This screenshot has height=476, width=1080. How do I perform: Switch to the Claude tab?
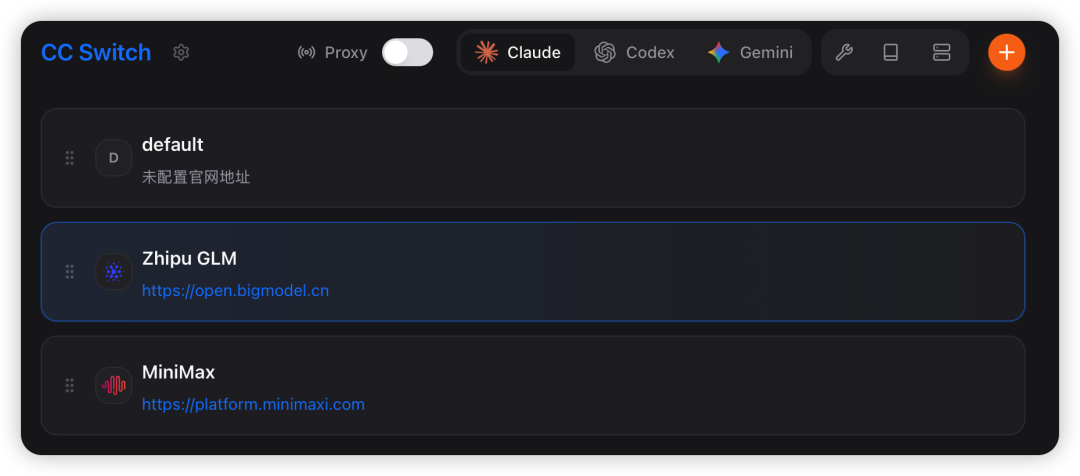(518, 53)
